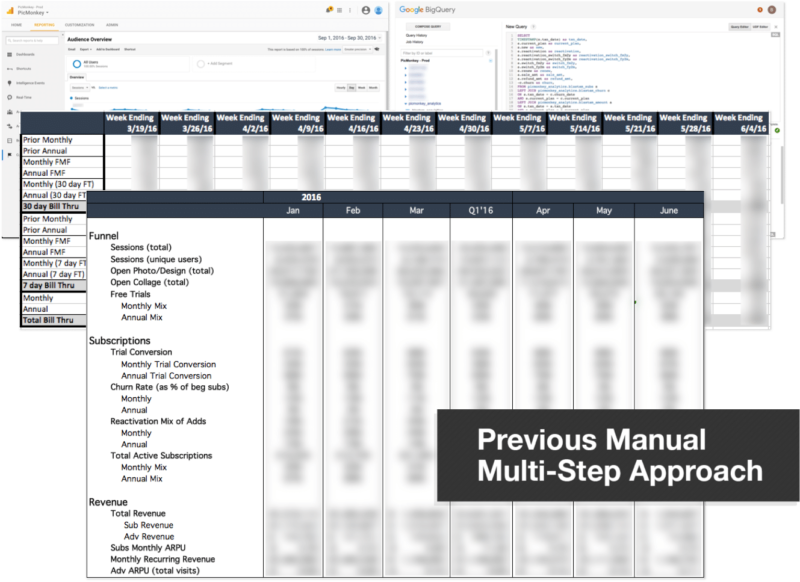Click the graduation cap education icon

[x=377, y=49]
